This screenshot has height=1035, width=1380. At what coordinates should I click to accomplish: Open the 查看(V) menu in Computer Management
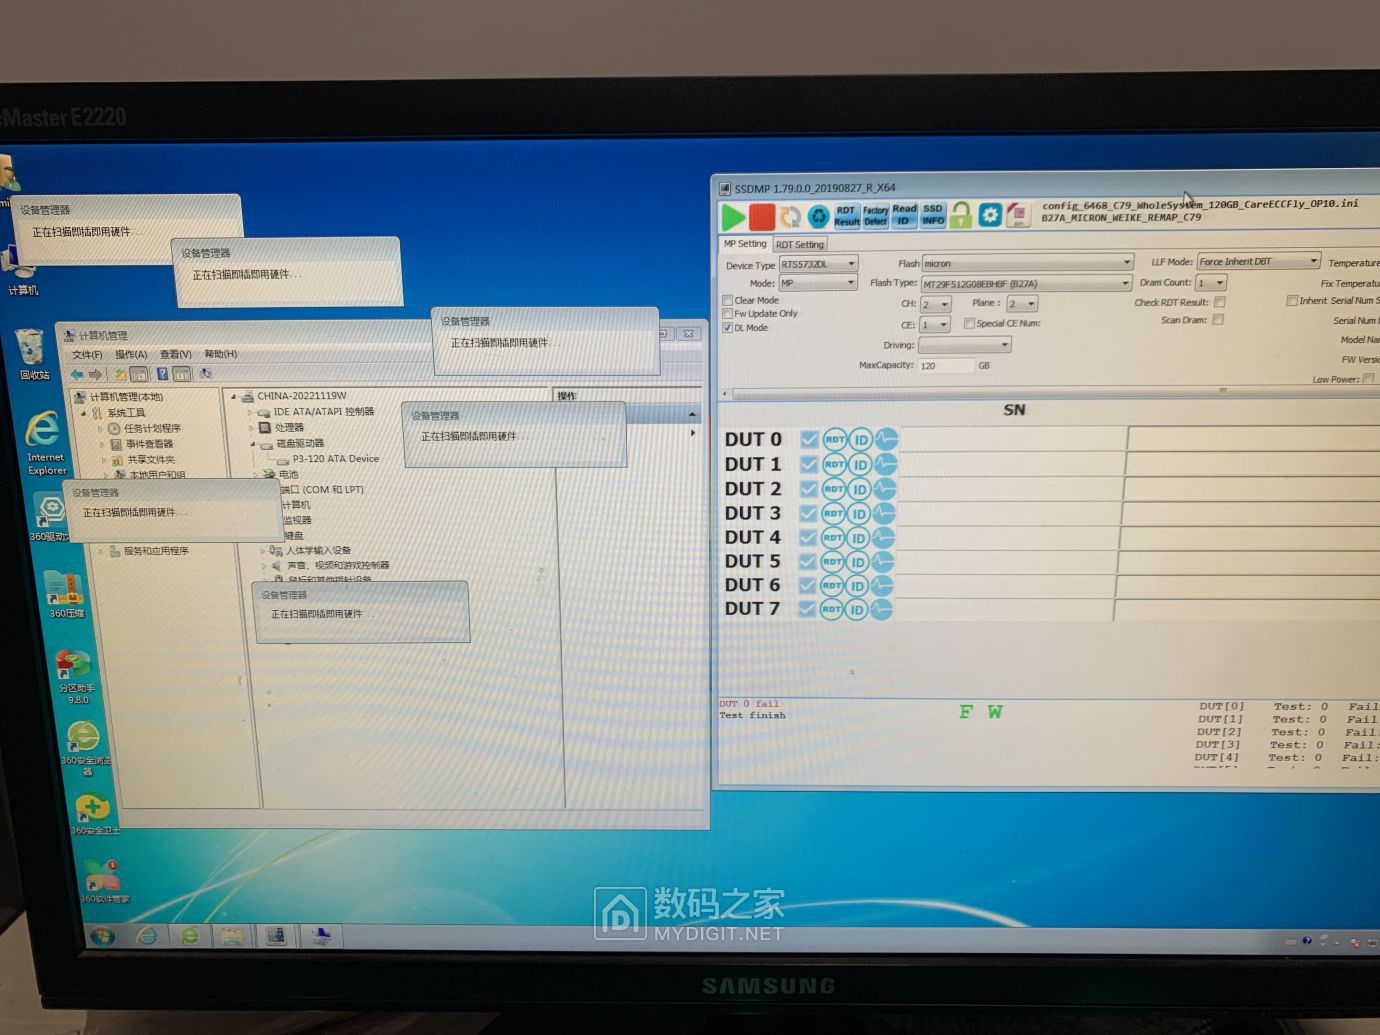(175, 354)
